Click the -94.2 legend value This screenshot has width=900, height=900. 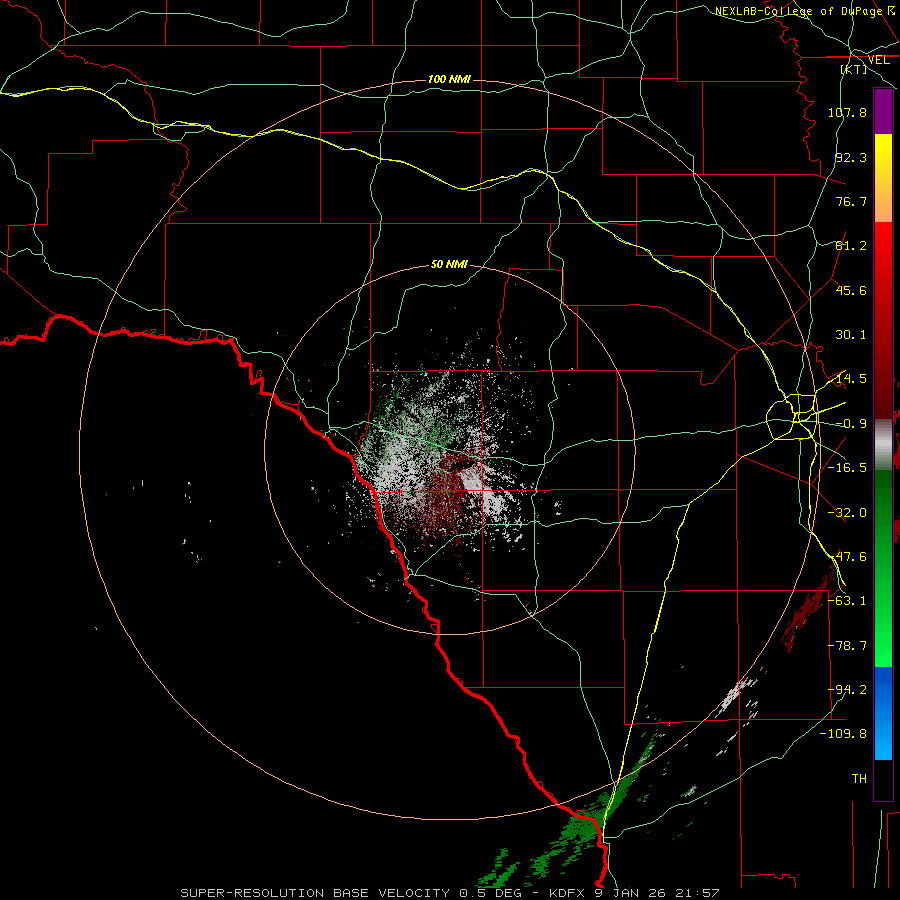coord(847,690)
